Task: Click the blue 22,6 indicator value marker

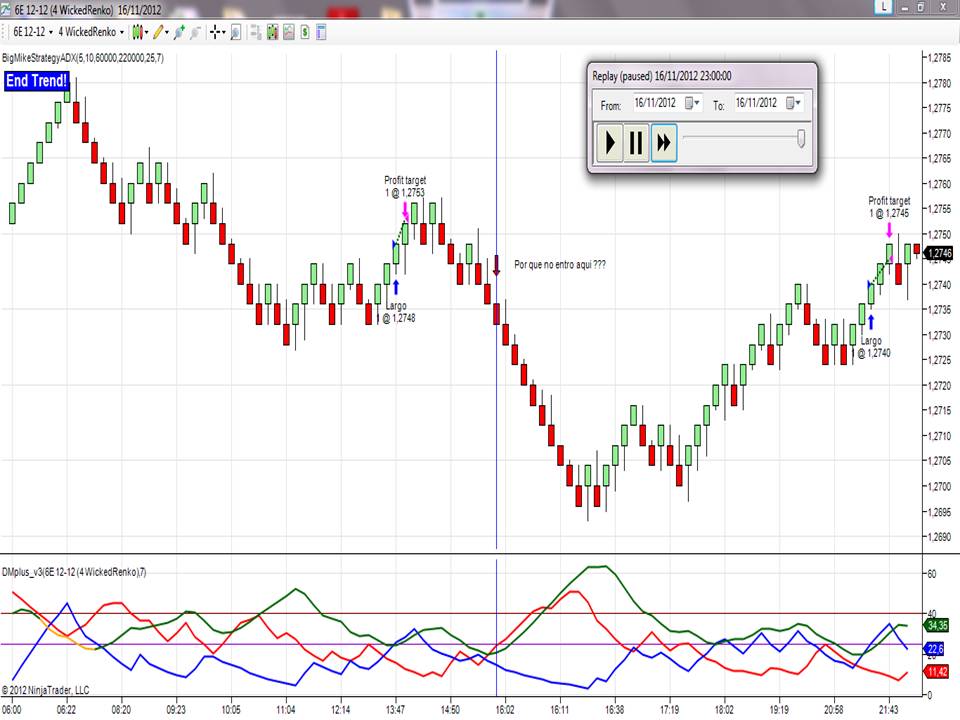Action: click(x=935, y=648)
